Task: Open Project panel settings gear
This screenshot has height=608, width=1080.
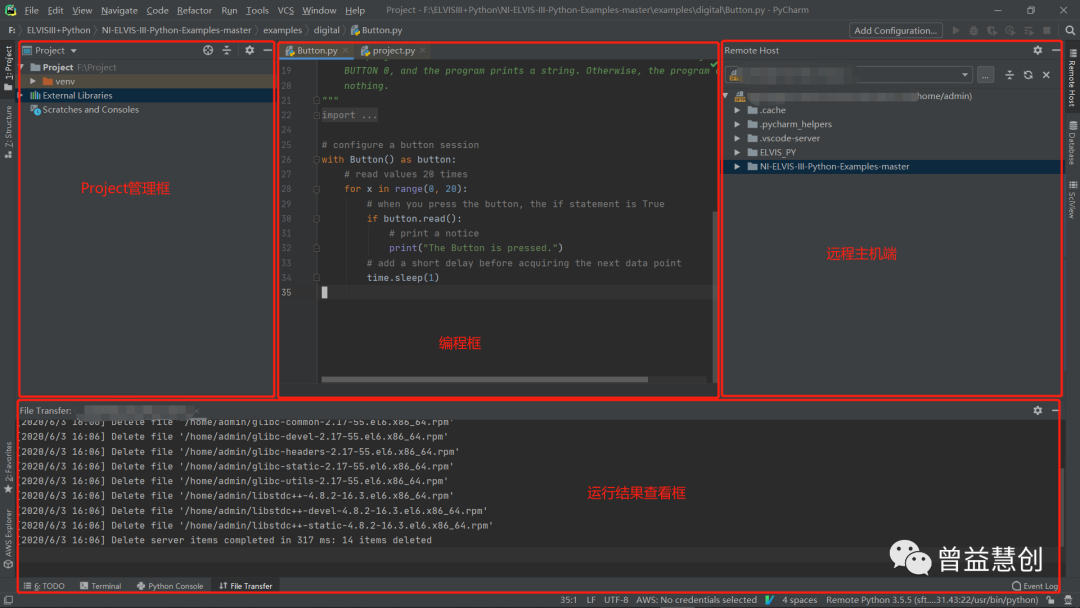Action: point(250,50)
